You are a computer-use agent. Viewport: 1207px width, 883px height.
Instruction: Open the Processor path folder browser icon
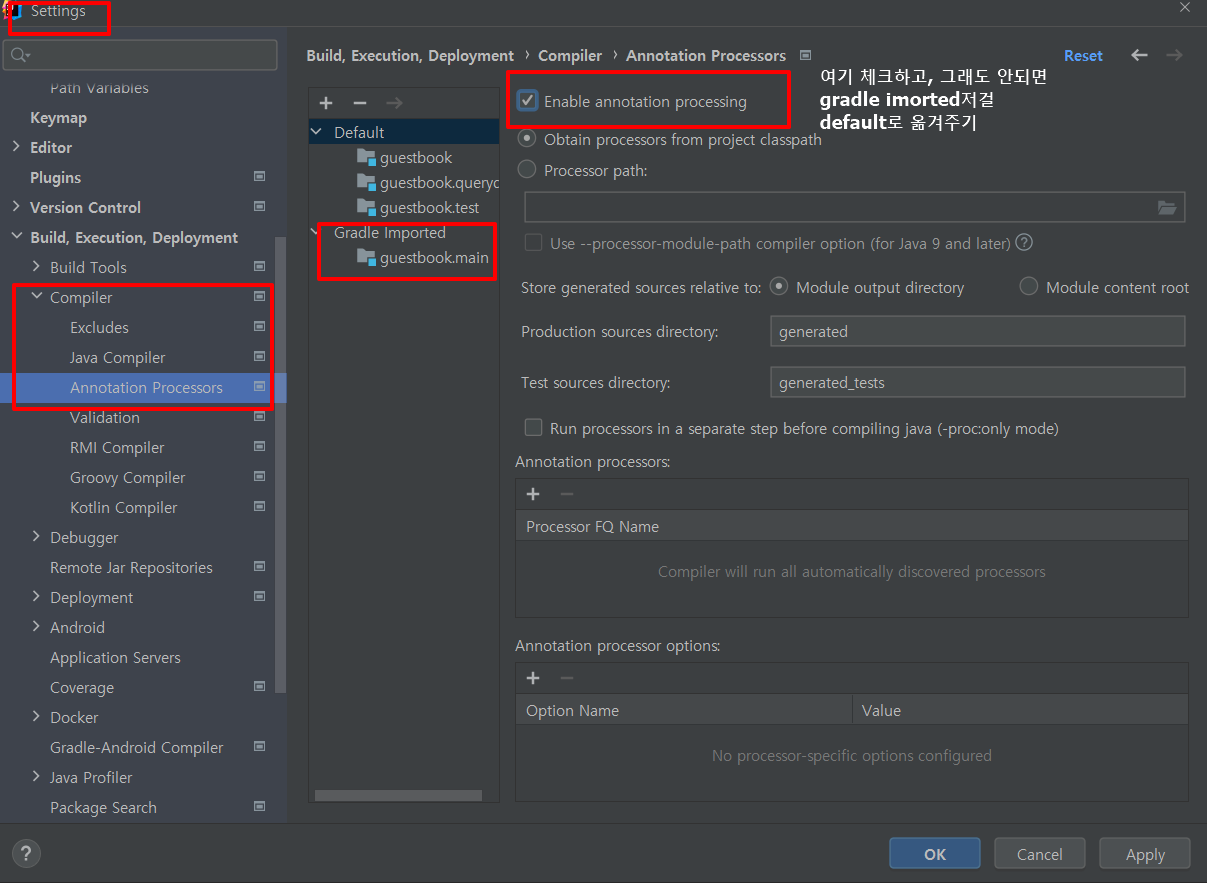click(x=1167, y=207)
